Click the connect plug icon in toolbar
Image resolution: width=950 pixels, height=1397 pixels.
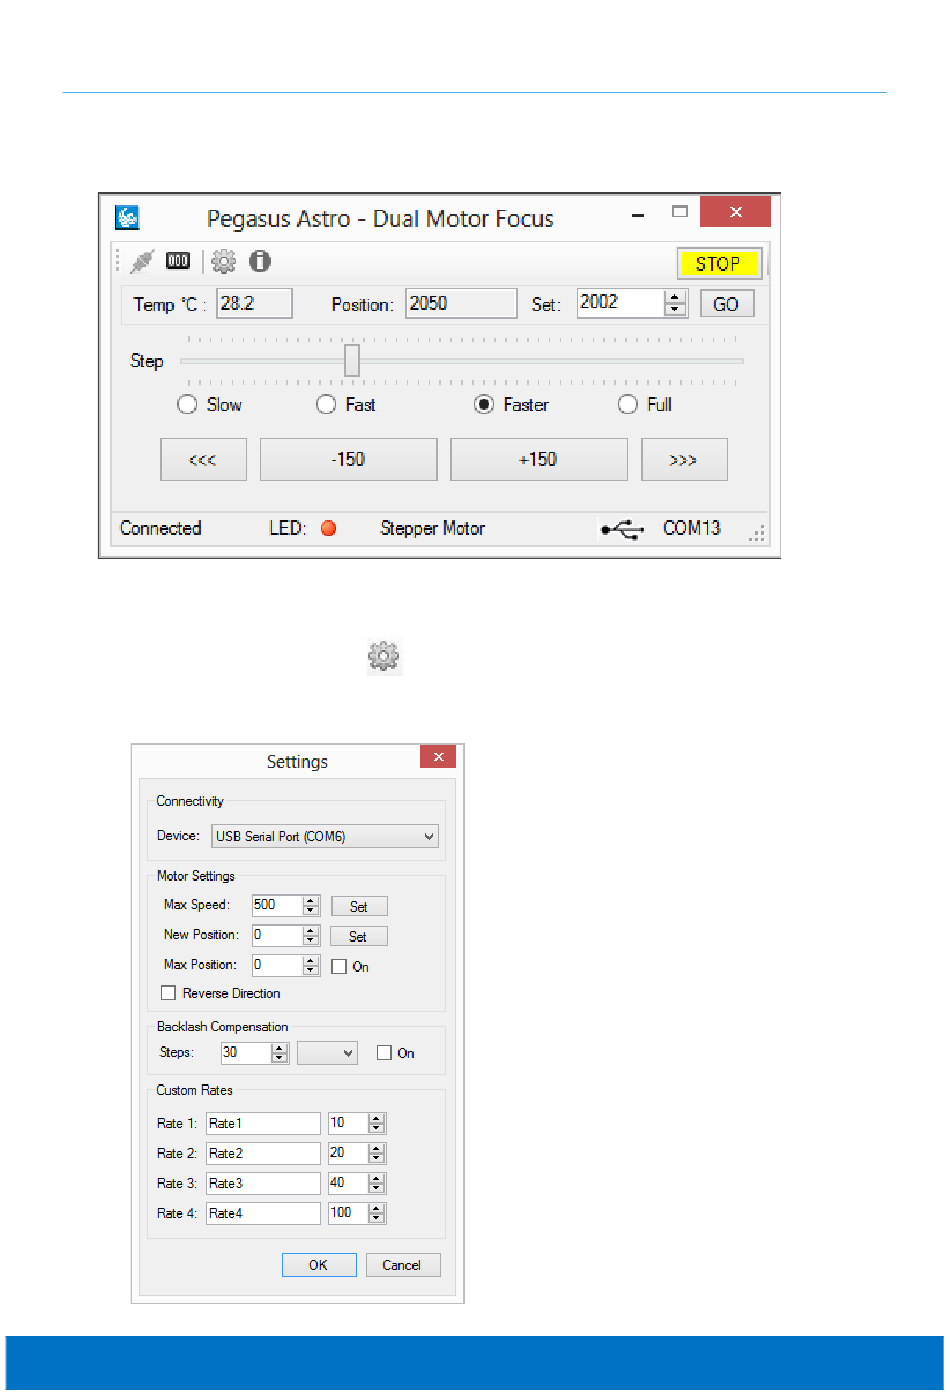coord(142,262)
